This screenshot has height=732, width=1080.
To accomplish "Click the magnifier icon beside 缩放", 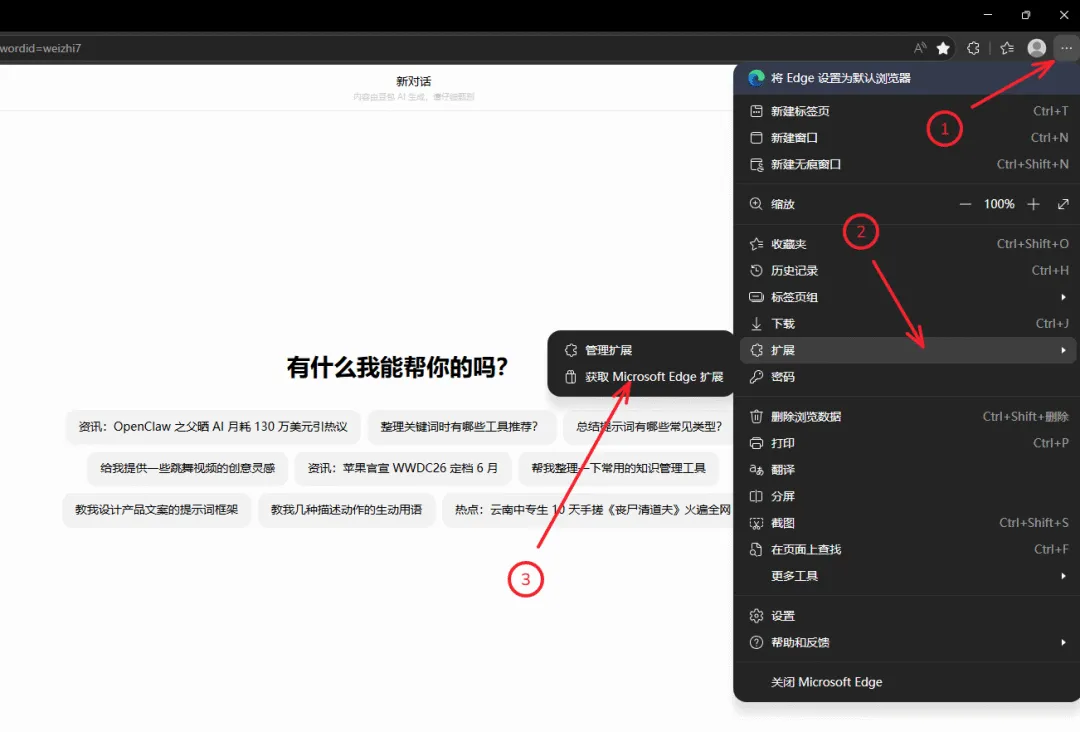I will 756,205.
